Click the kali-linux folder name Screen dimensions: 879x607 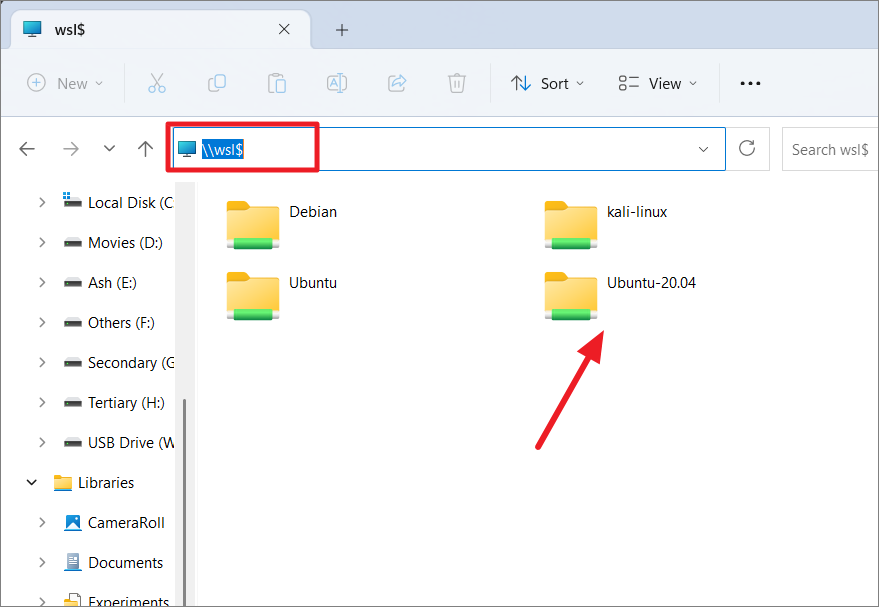click(x=637, y=212)
